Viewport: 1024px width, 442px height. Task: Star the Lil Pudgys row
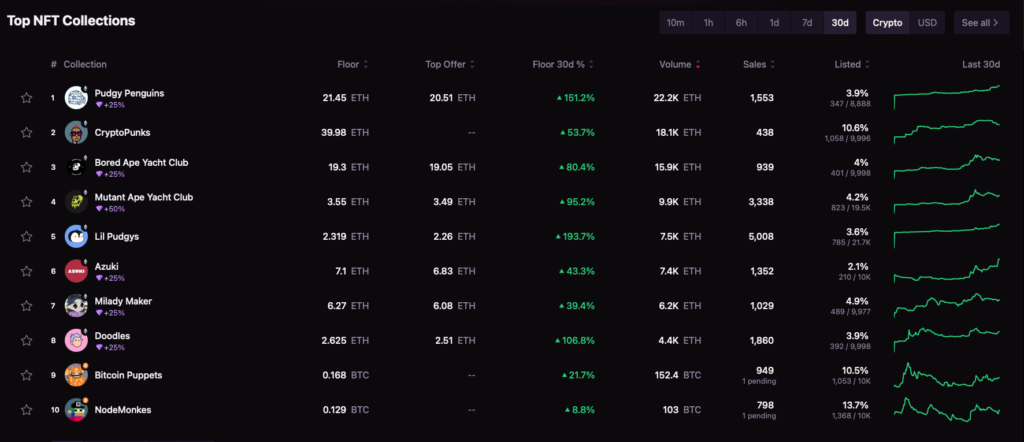[x=26, y=236]
